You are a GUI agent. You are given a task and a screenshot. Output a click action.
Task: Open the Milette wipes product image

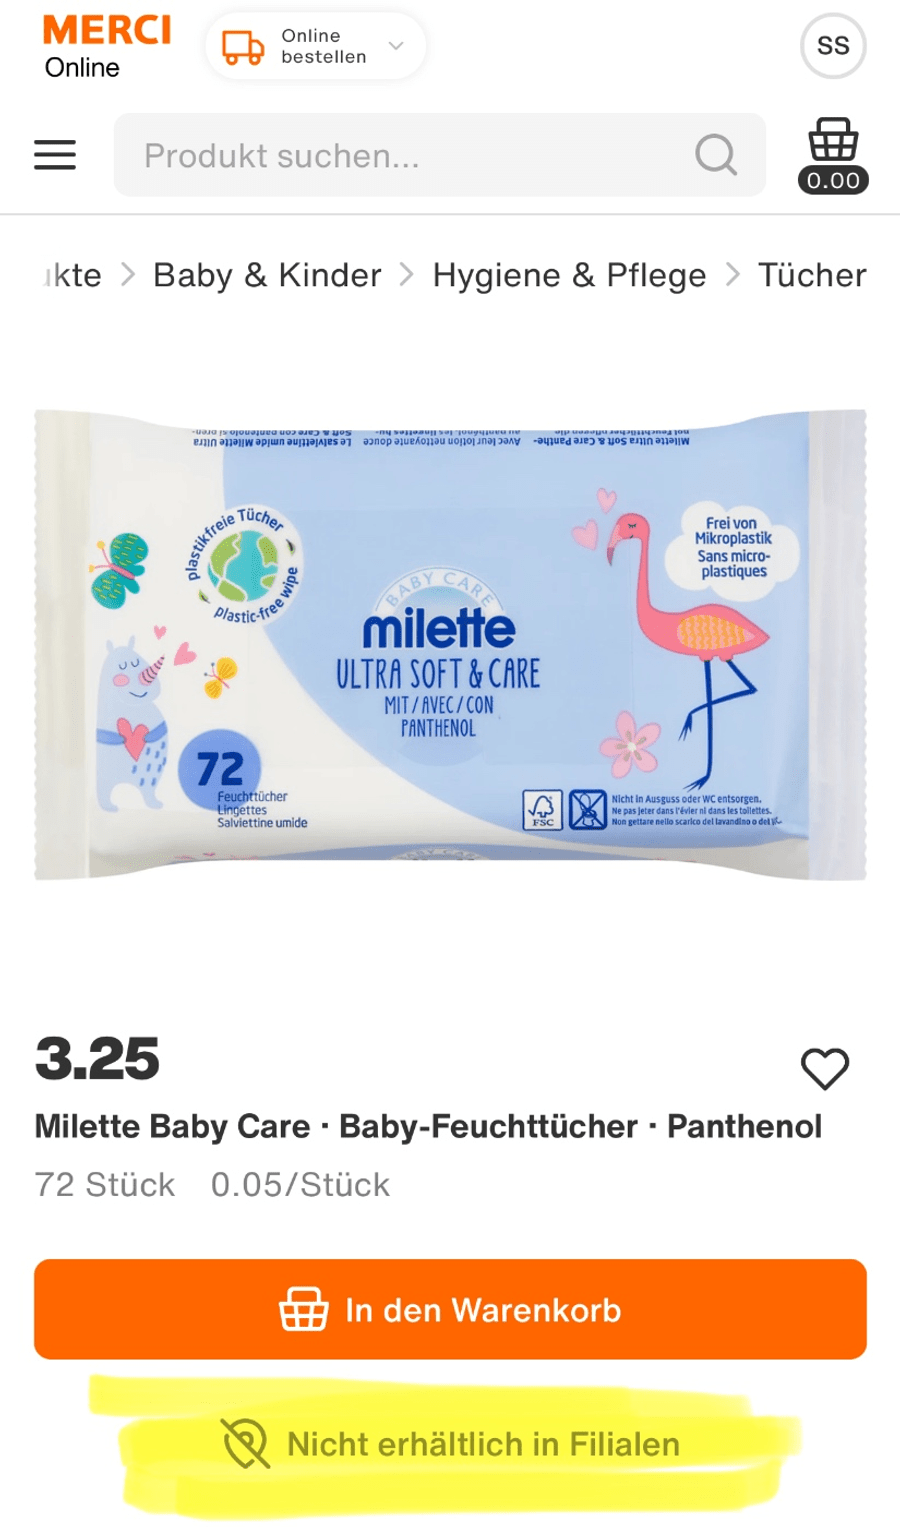[x=450, y=644]
